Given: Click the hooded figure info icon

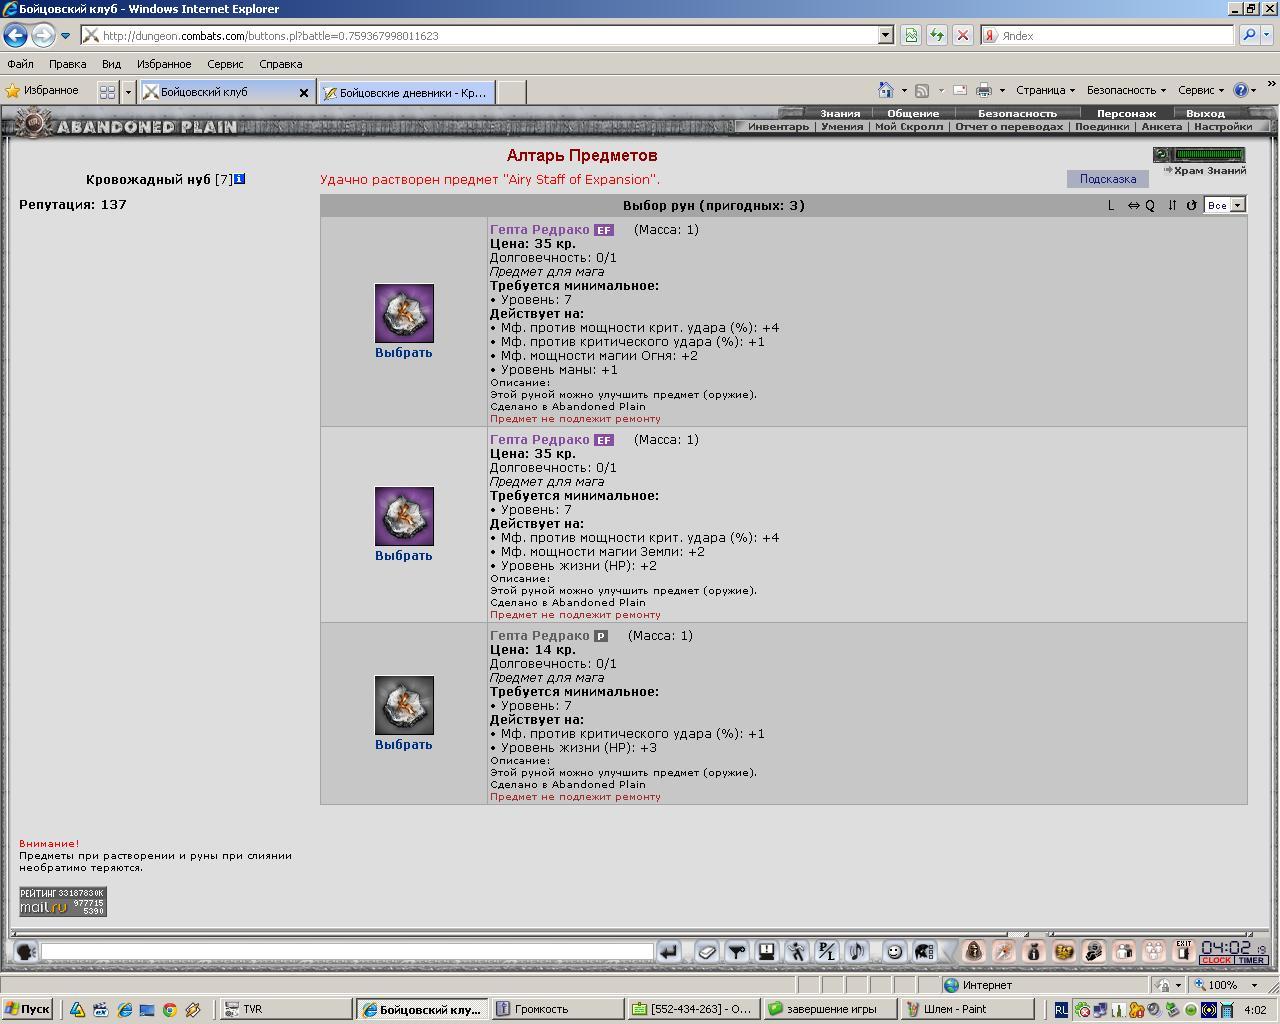Looking at the screenshot, I should tap(974, 952).
